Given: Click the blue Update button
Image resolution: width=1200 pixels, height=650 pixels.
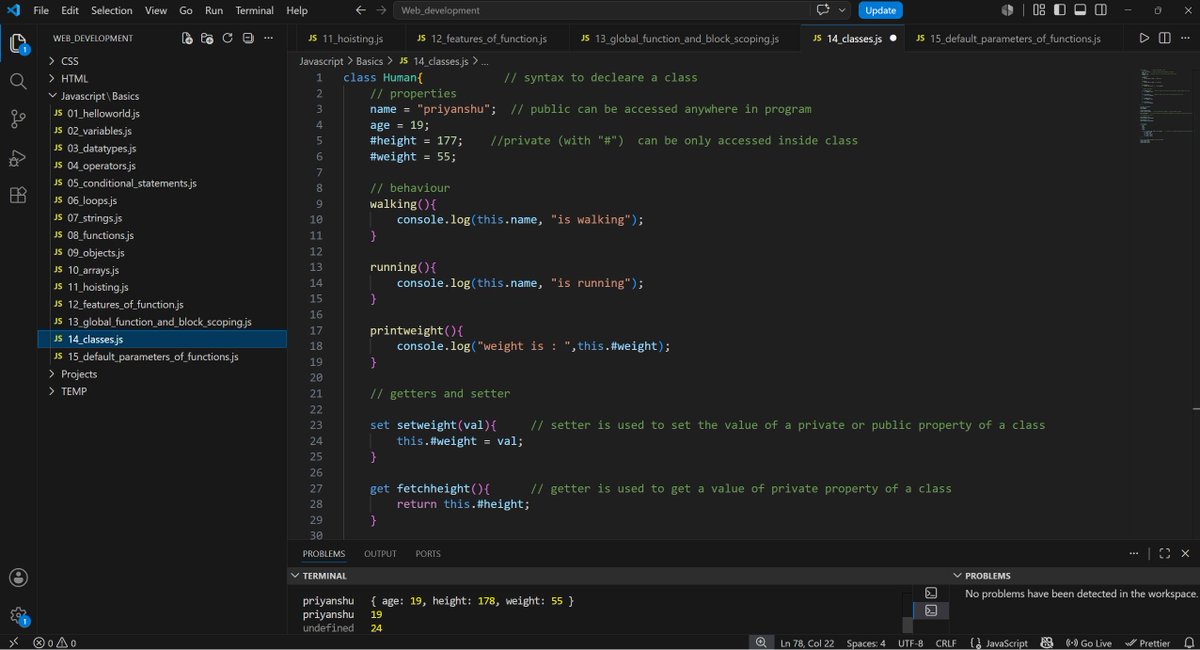Looking at the screenshot, I should (880, 10).
